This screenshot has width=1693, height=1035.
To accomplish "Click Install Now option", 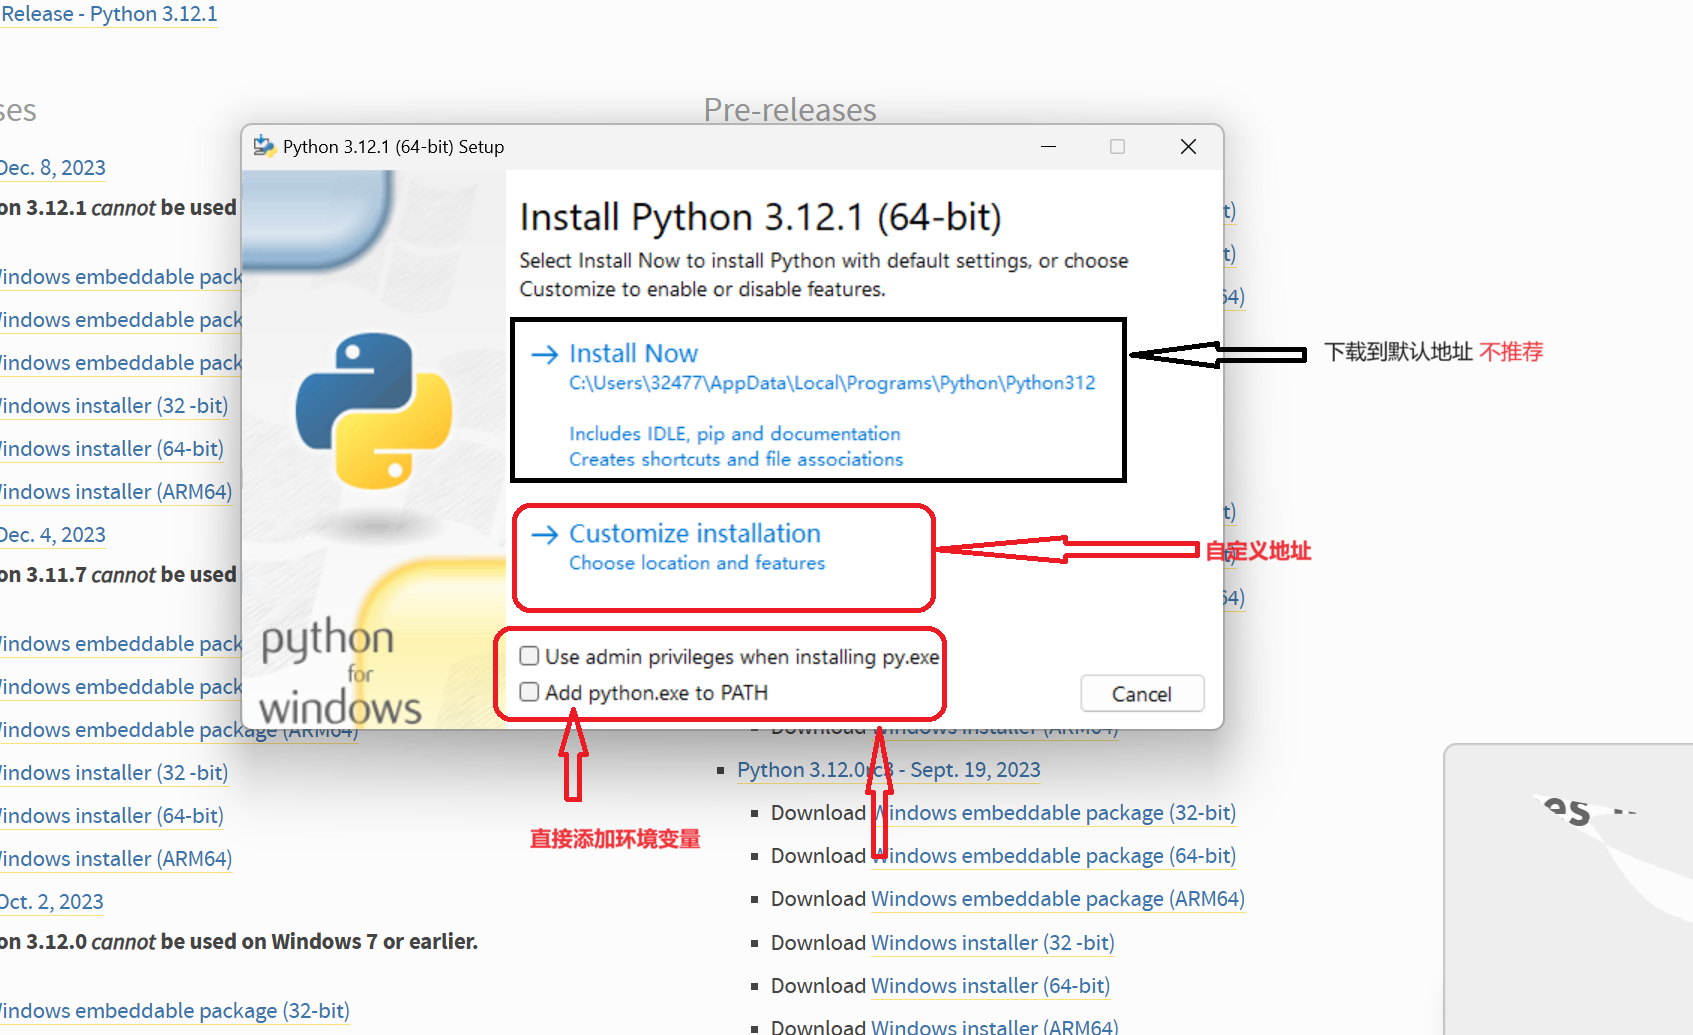I will [818, 400].
